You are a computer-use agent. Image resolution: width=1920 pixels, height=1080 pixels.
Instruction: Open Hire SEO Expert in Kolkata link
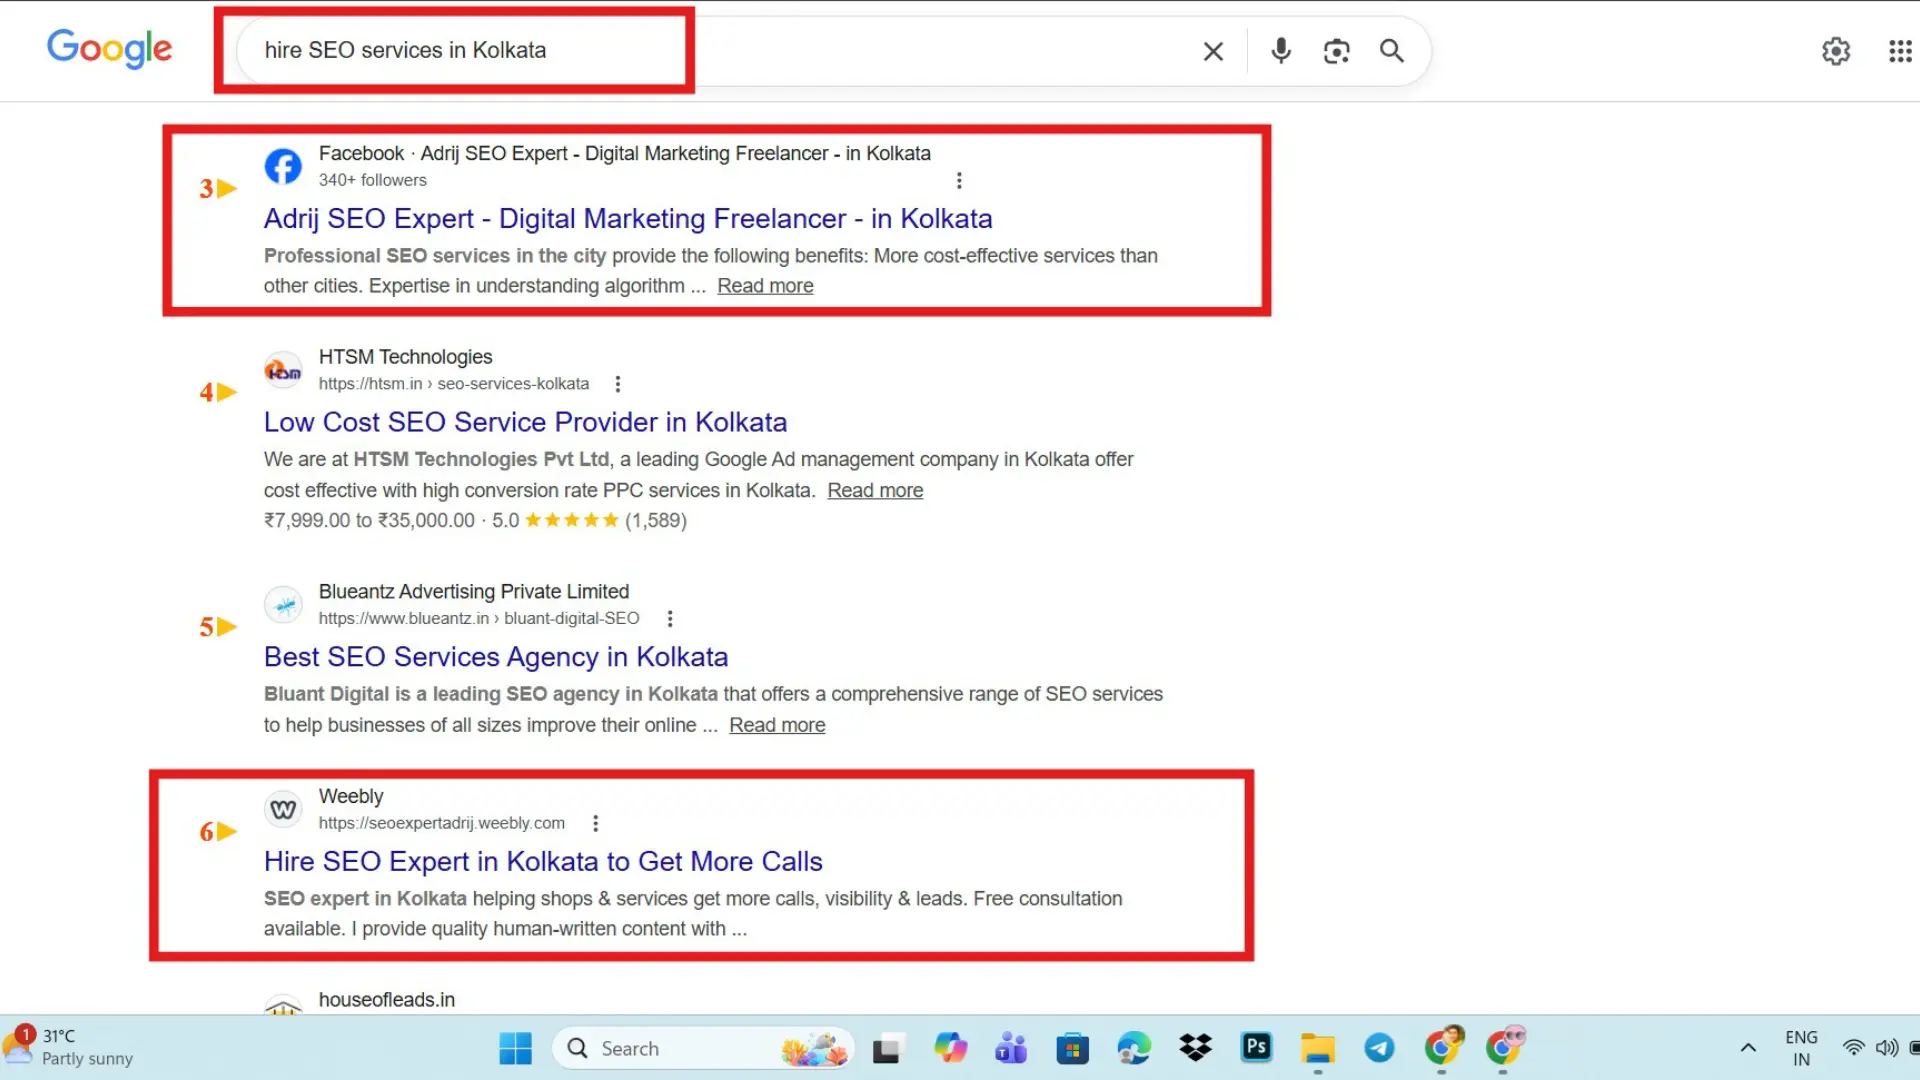click(x=543, y=862)
